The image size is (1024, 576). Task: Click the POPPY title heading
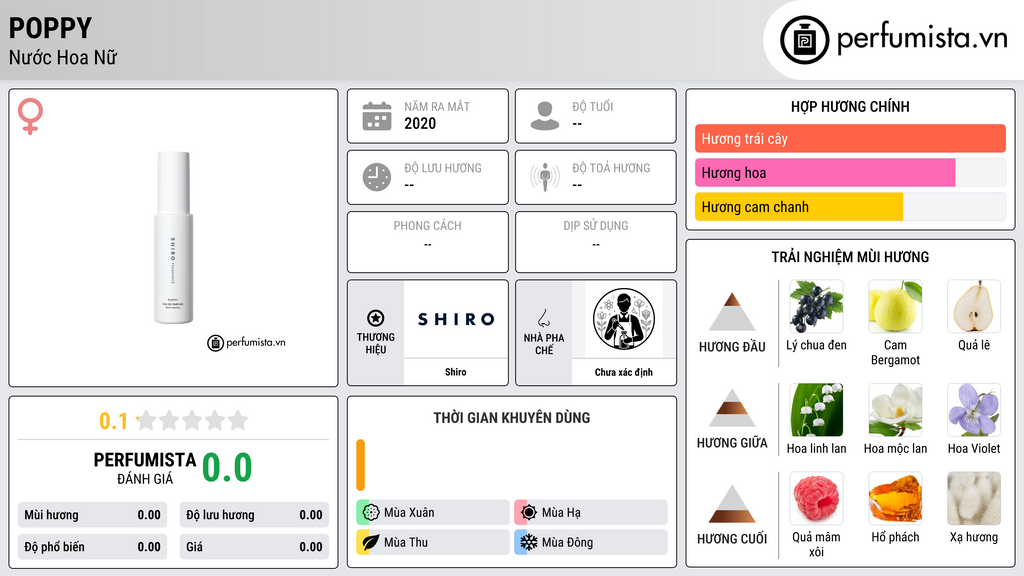pyautogui.click(x=50, y=28)
